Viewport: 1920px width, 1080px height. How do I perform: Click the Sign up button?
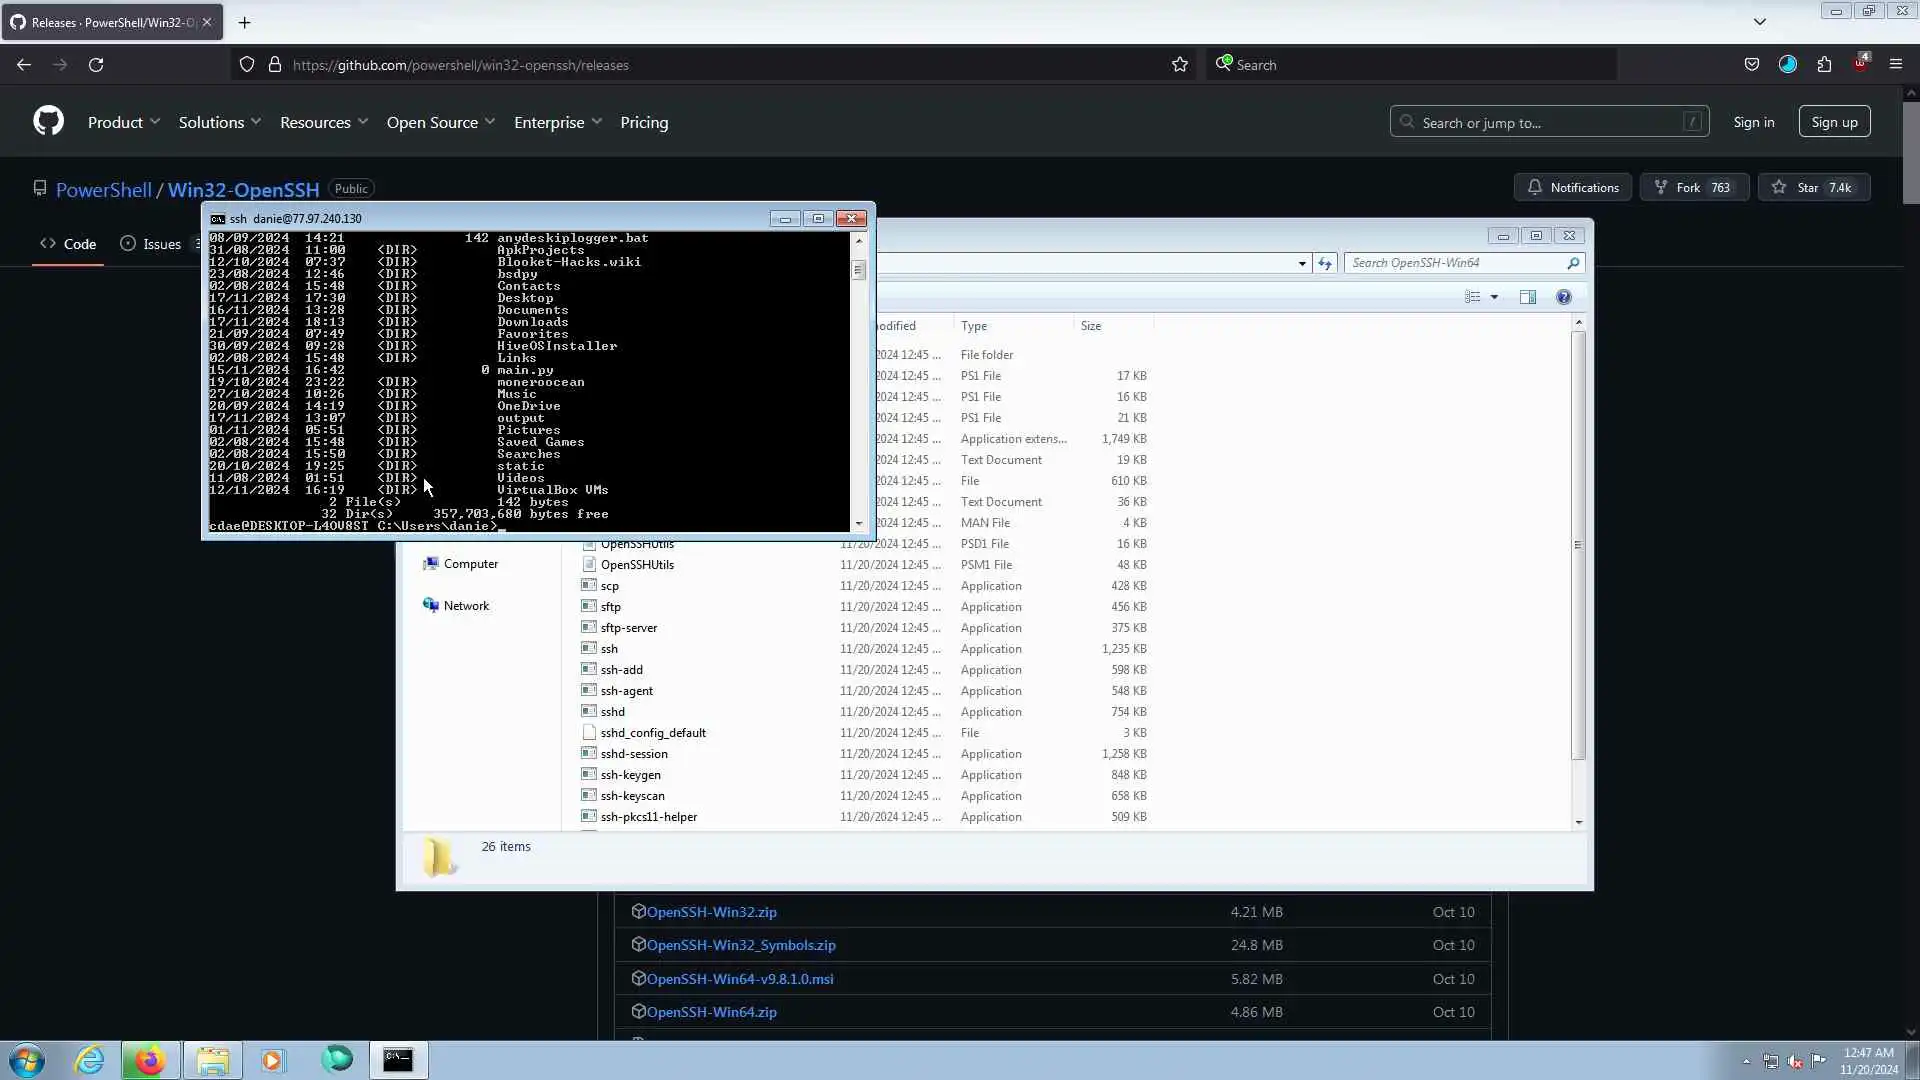(x=1834, y=122)
